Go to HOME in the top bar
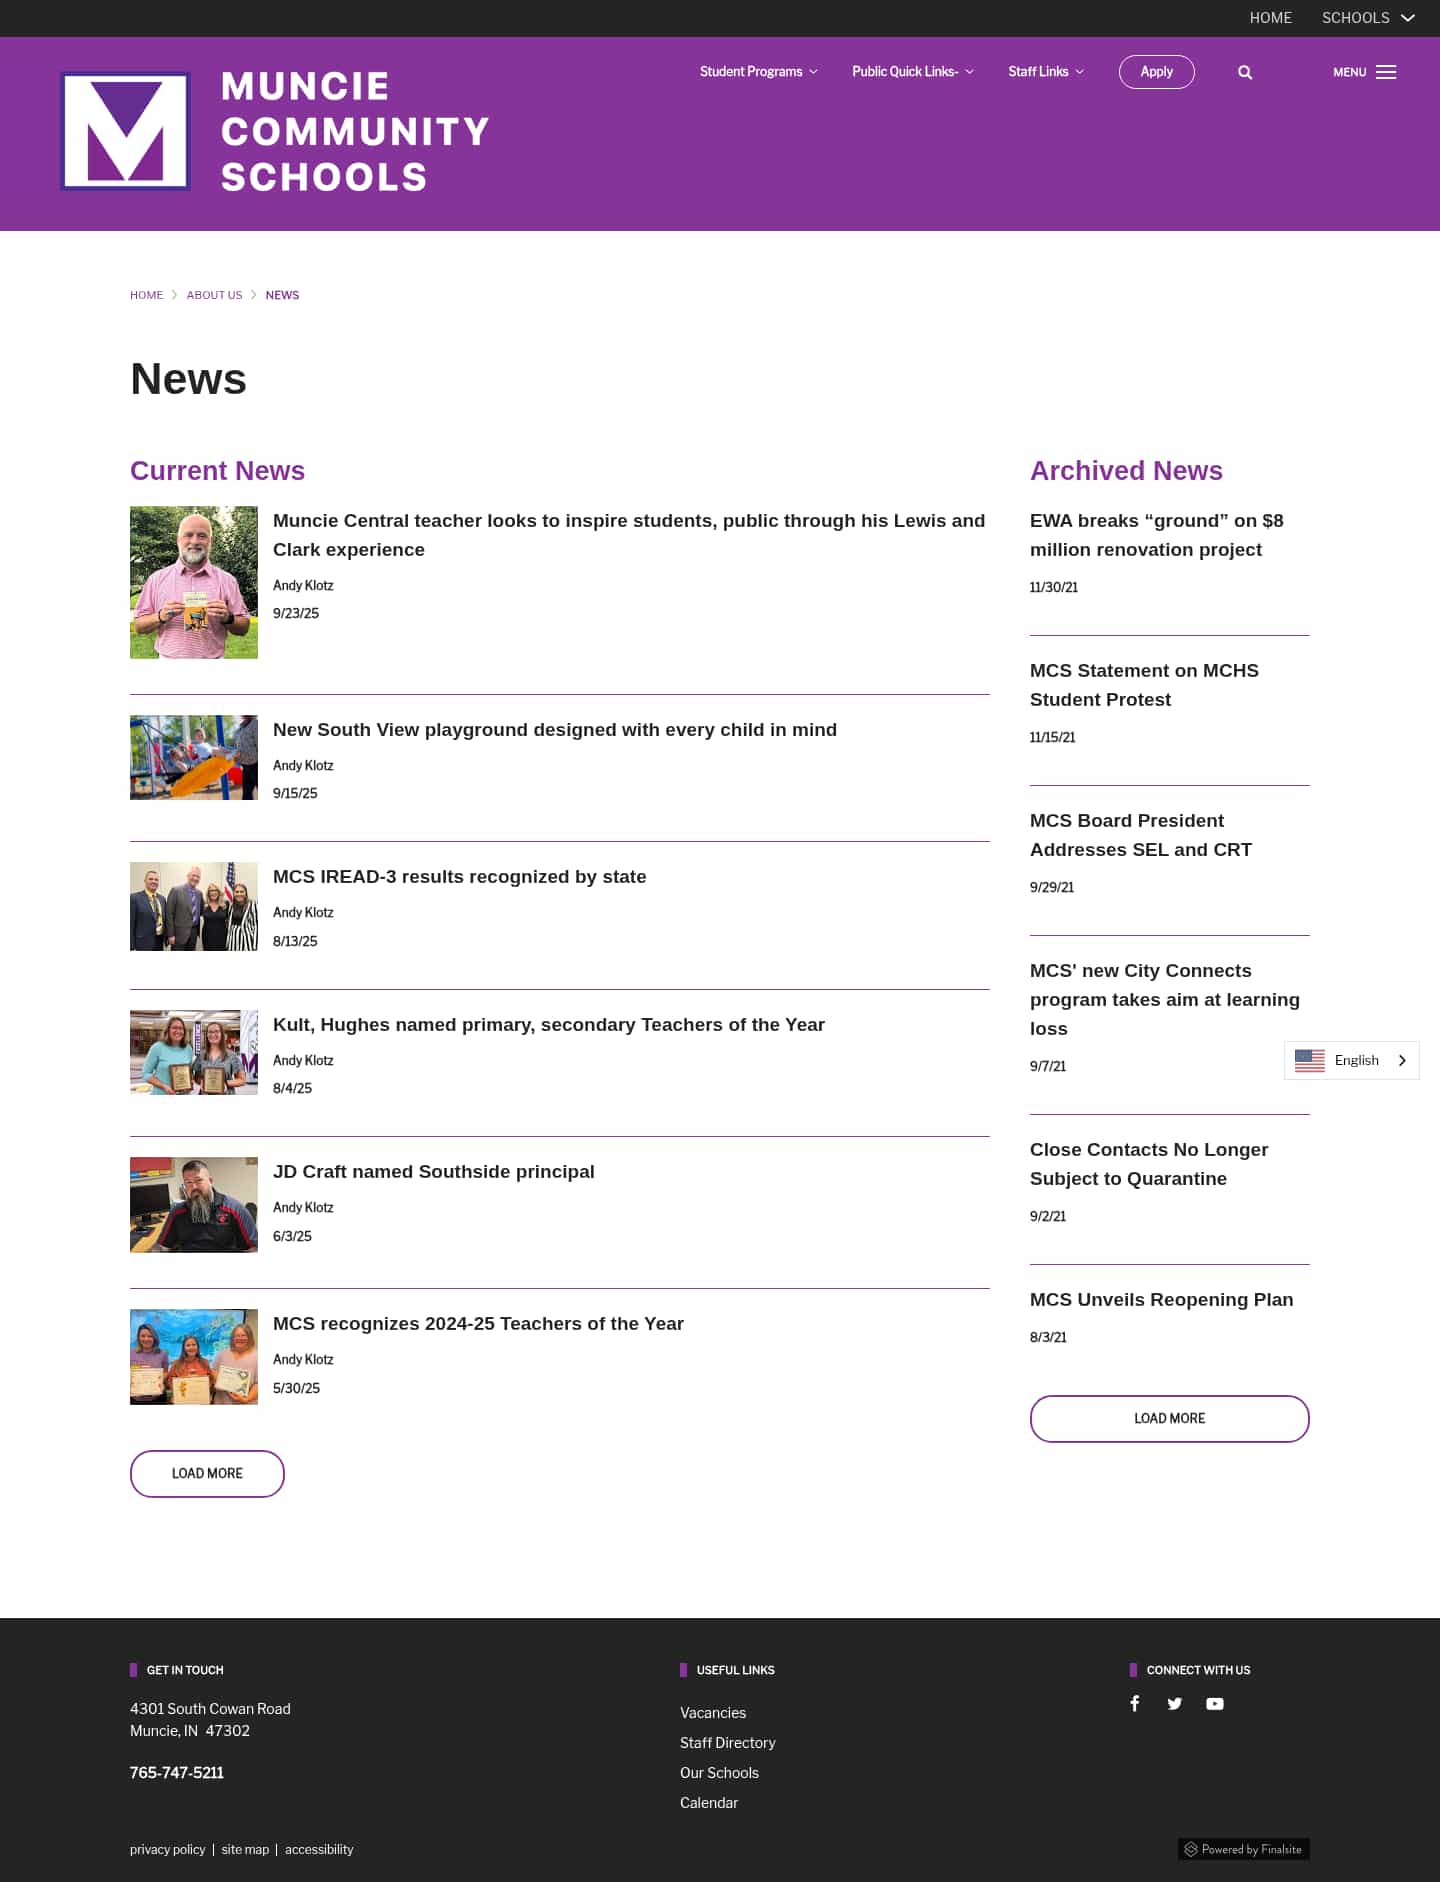 (1270, 18)
